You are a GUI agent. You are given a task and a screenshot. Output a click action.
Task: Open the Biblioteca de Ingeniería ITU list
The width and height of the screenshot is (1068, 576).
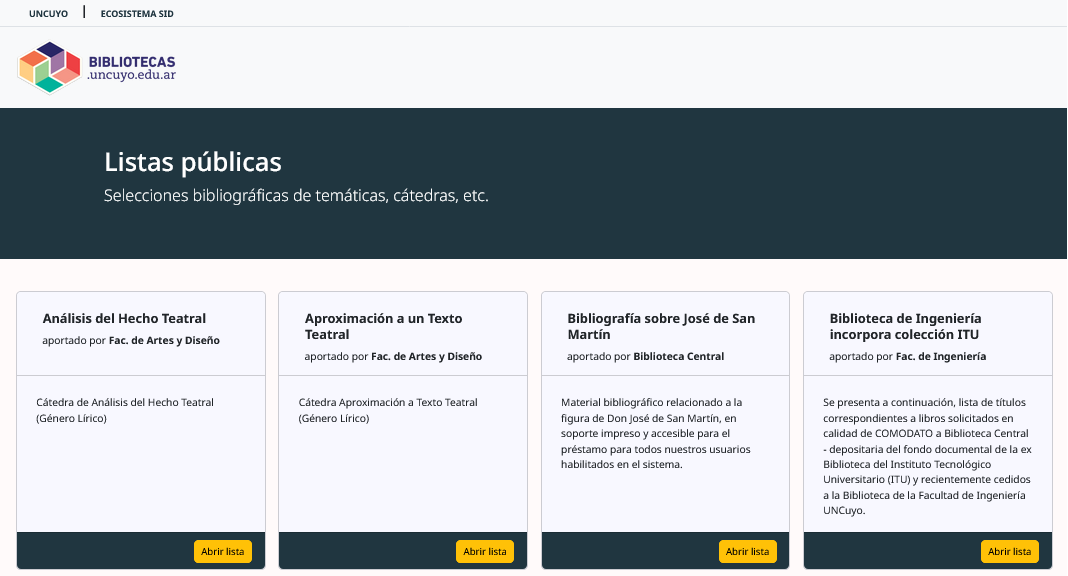coord(1009,551)
